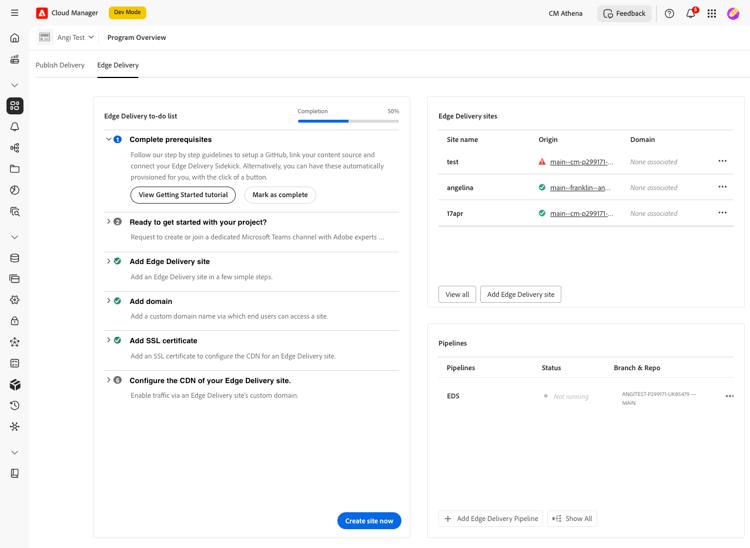Open the hamburger navigation menu
The height and width of the screenshot is (548, 750).
[15, 13]
